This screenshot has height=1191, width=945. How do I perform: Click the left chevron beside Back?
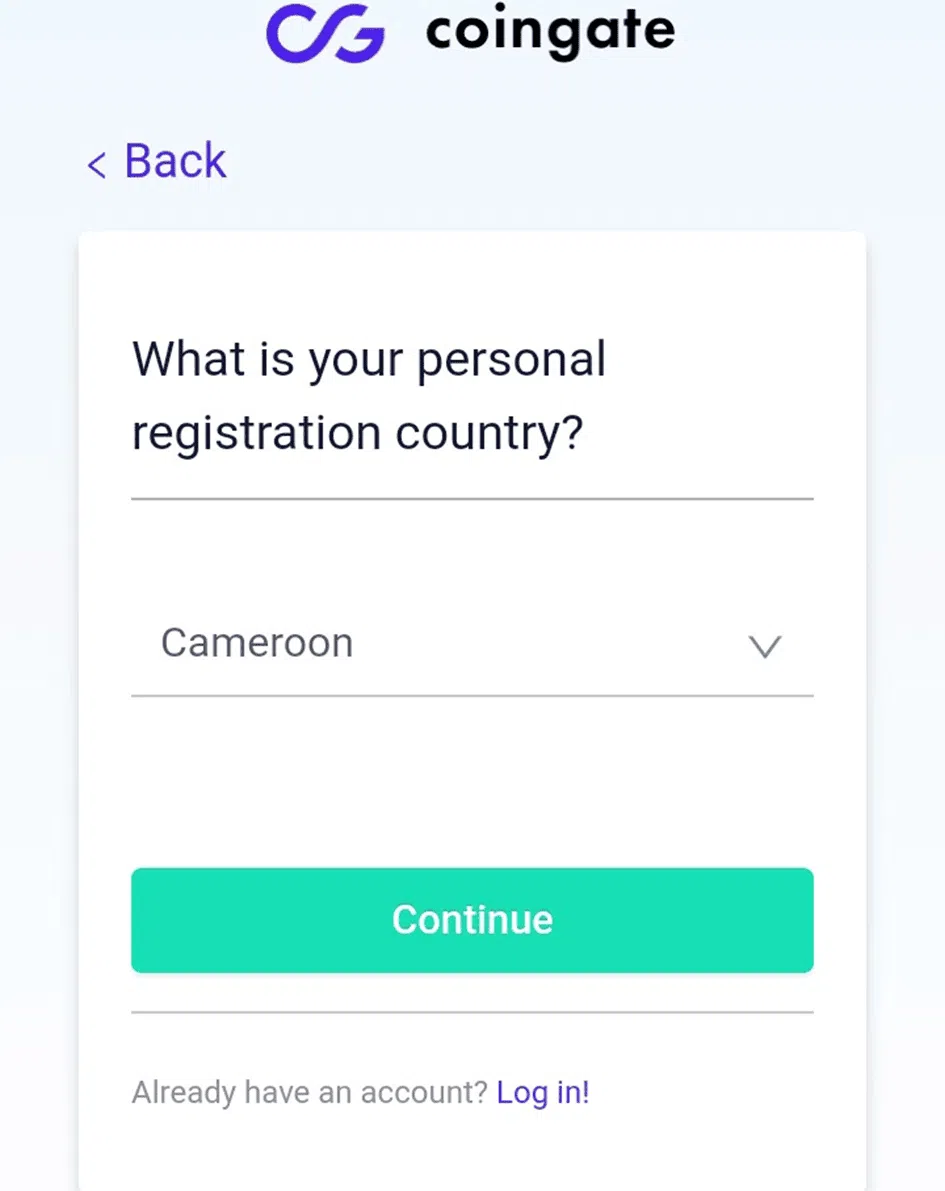[96, 165]
